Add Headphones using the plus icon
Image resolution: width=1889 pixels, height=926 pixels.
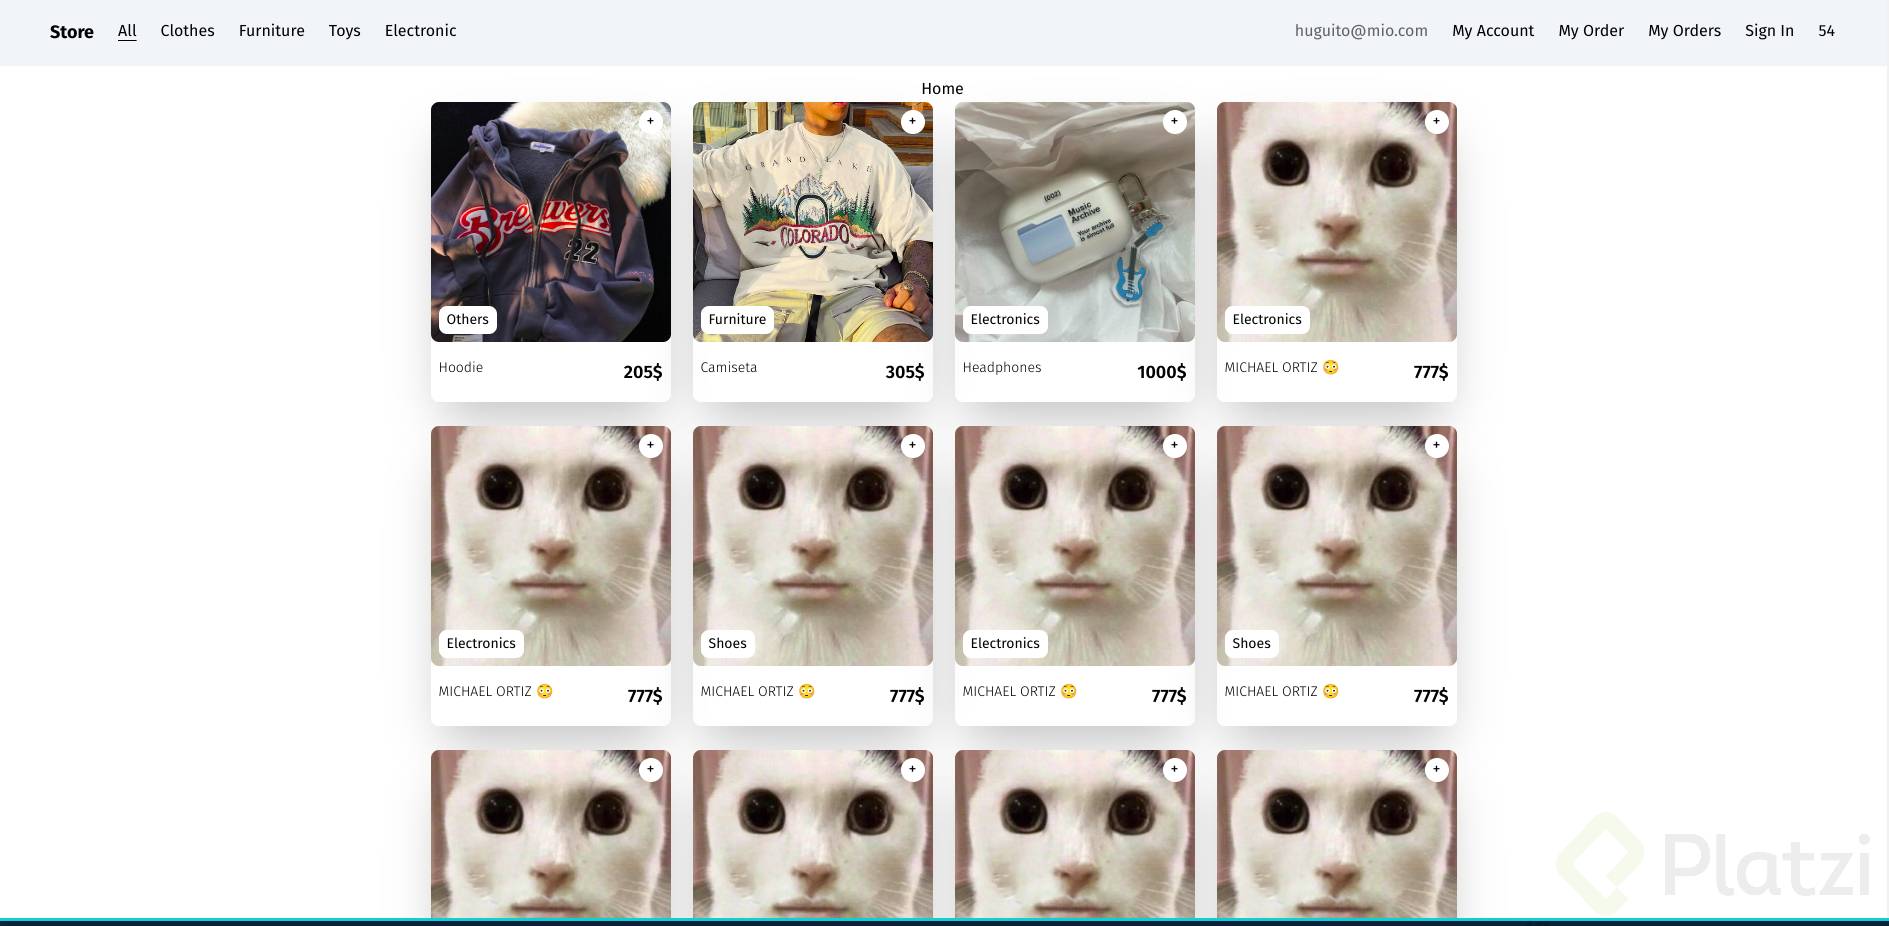point(1175,121)
